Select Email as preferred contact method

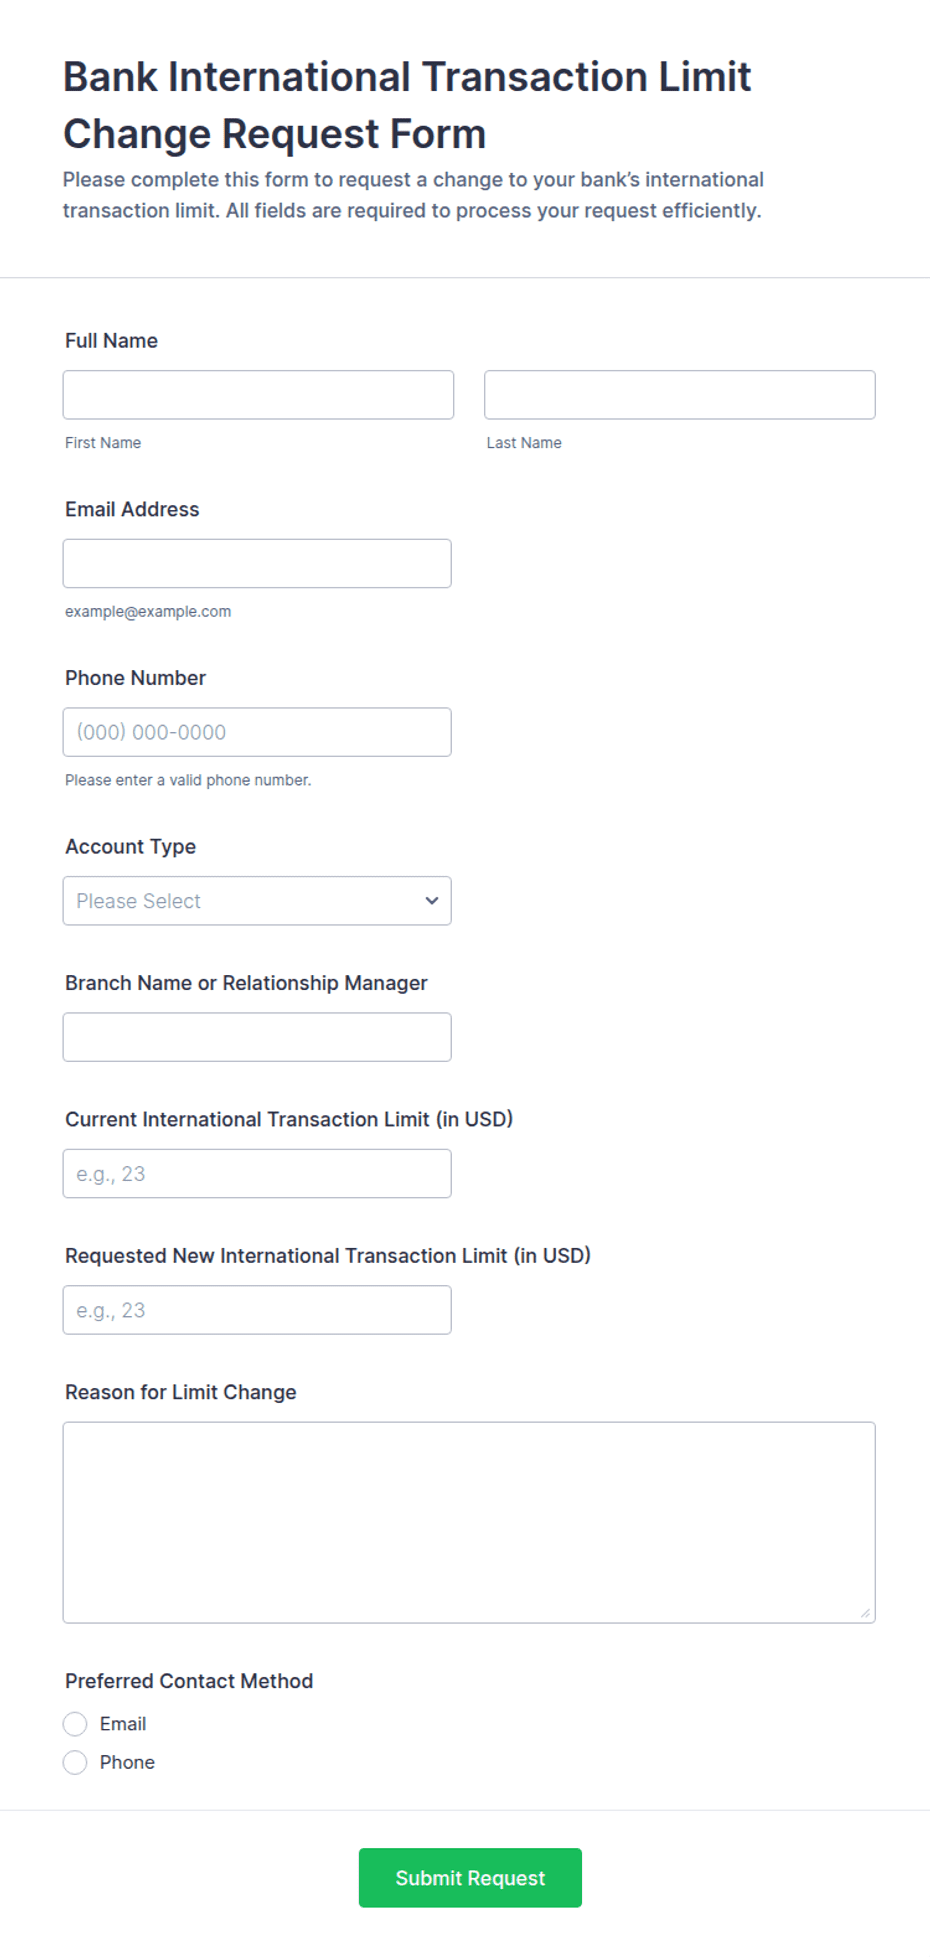75,1724
